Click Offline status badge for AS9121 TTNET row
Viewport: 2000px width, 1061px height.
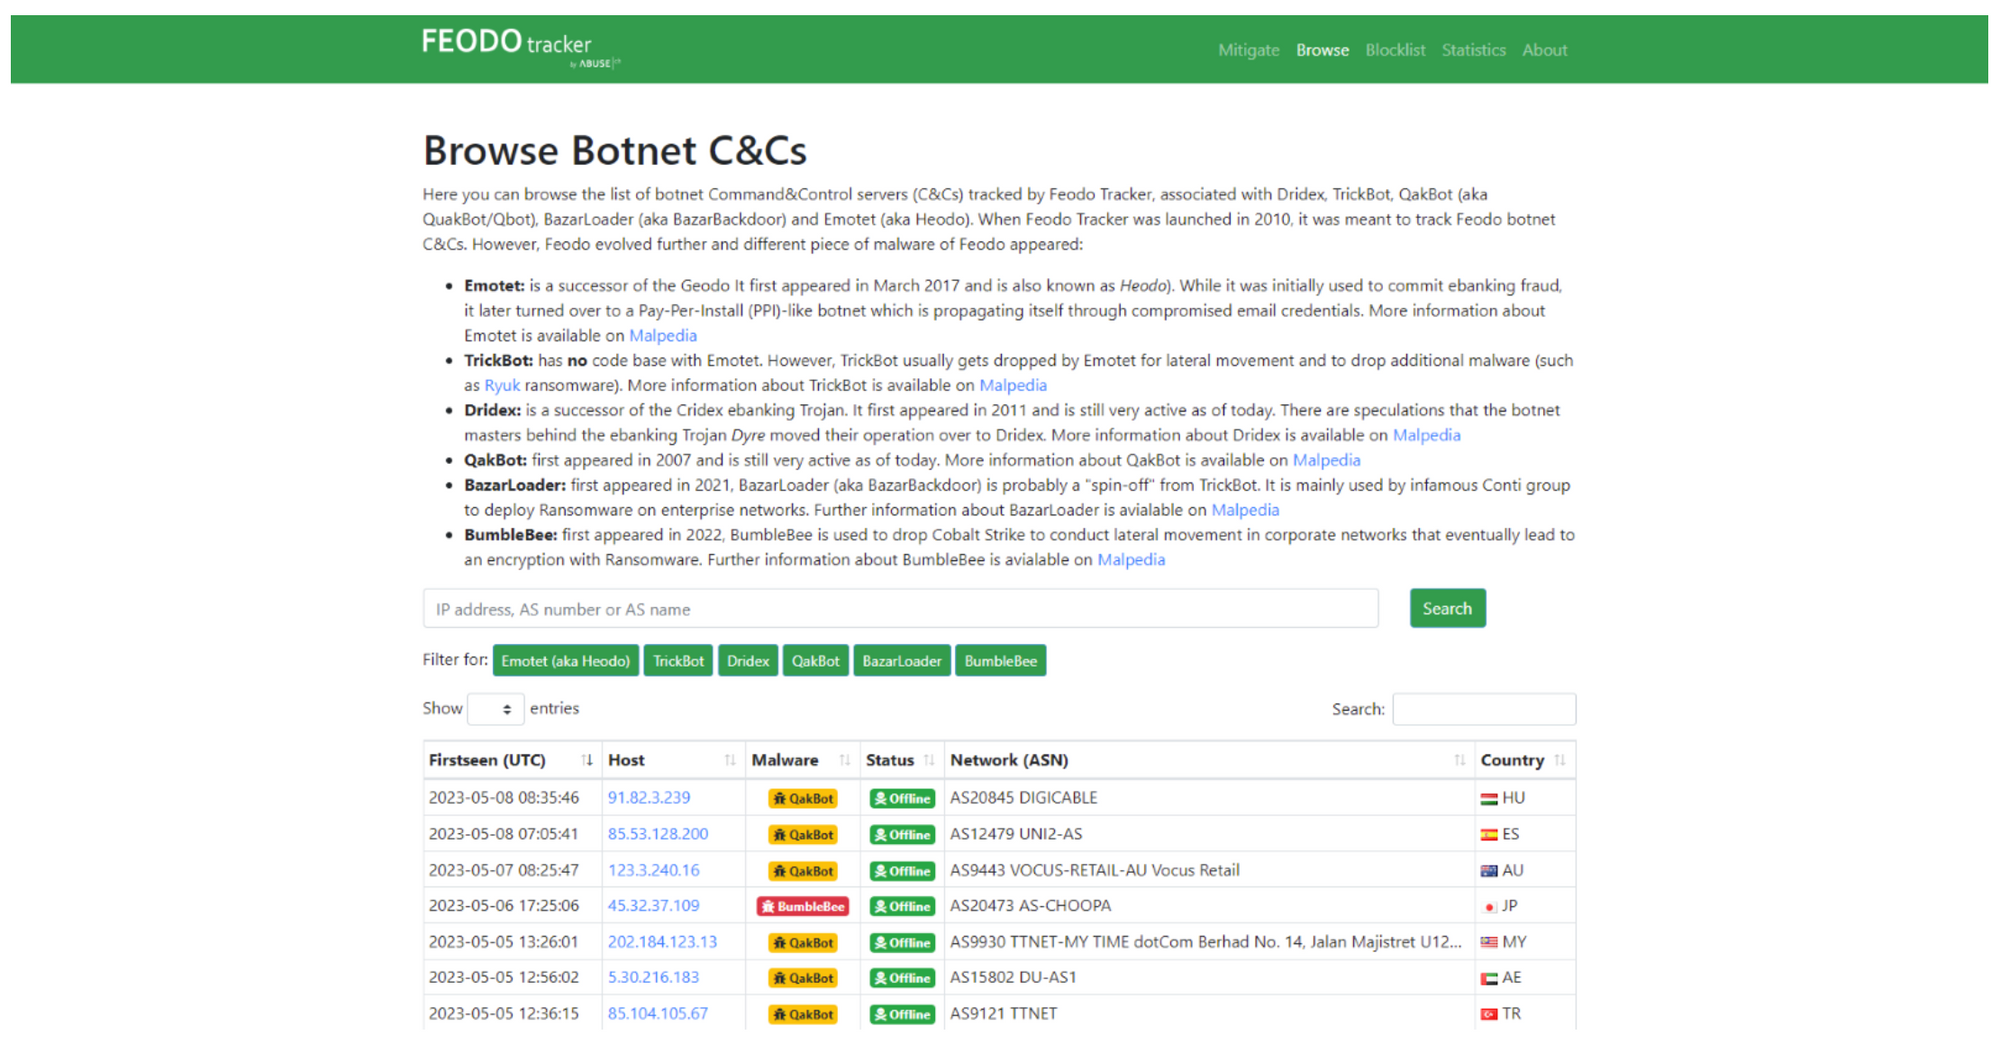coord(902,1014)
